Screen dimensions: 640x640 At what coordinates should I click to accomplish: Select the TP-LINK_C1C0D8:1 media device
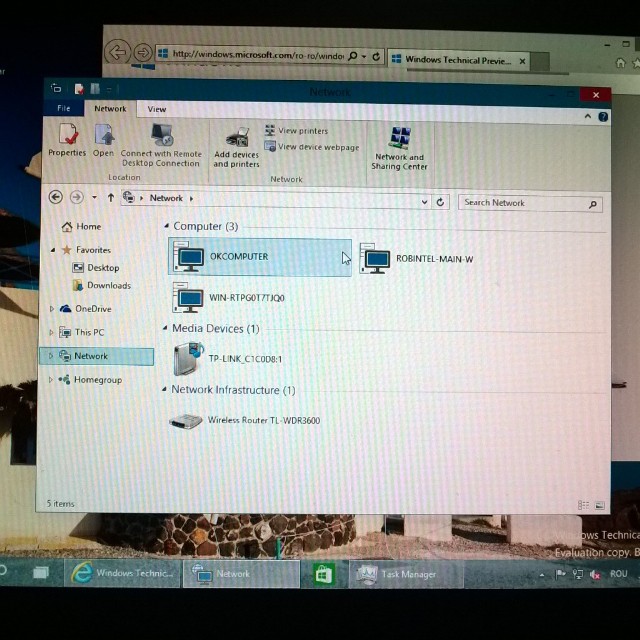point(228,358)
